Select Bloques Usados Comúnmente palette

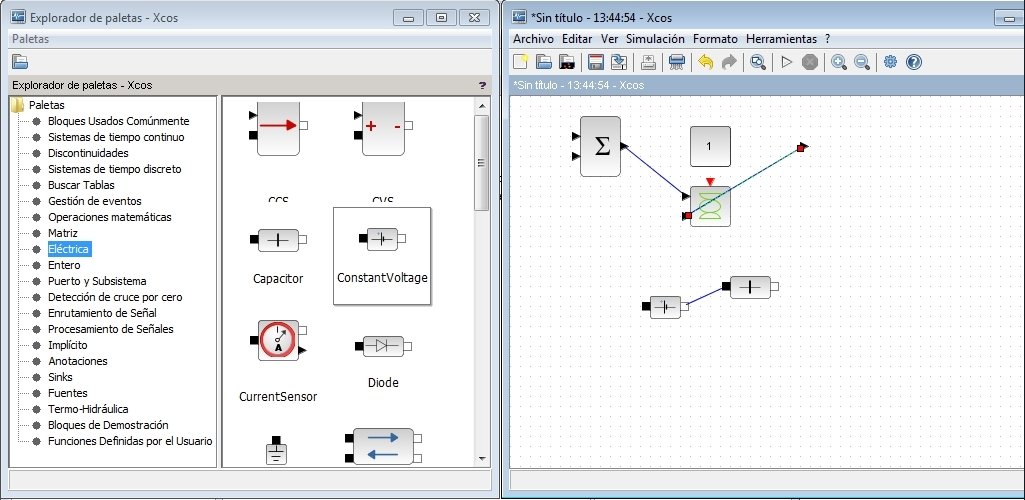pos(118,121)
